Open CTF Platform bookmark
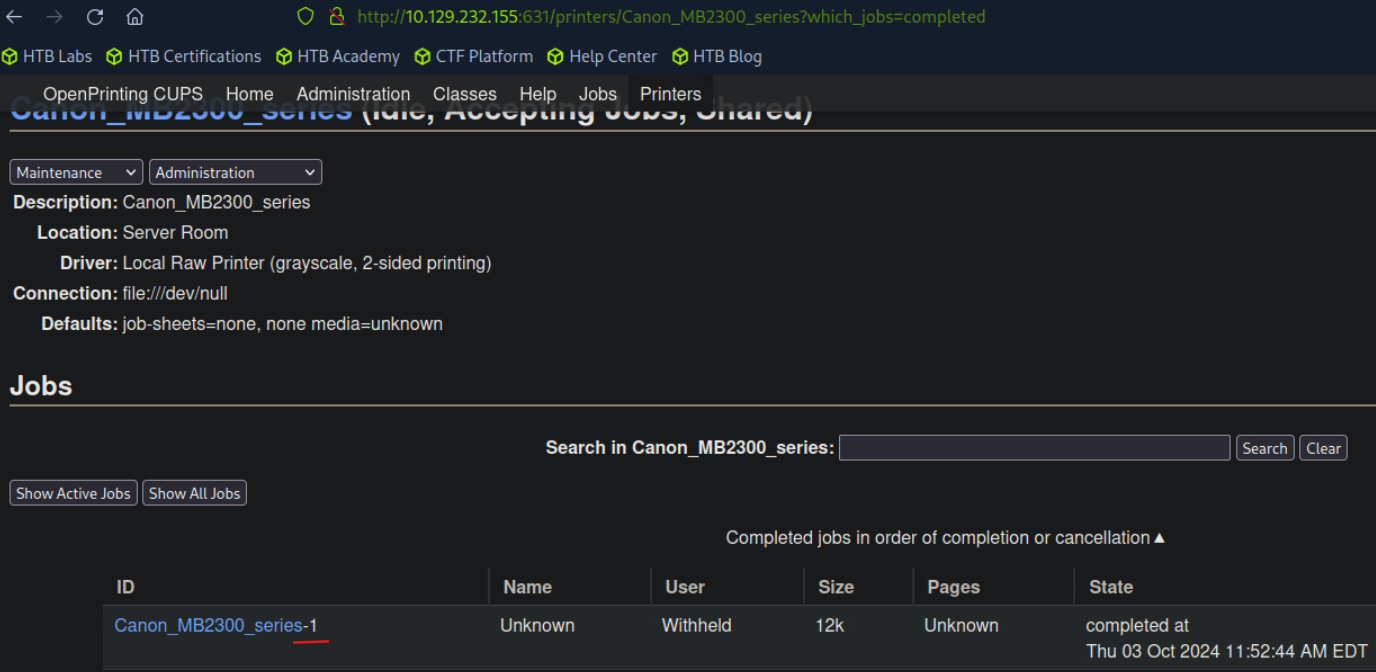 pyautogui.click(x=474, y=56)
